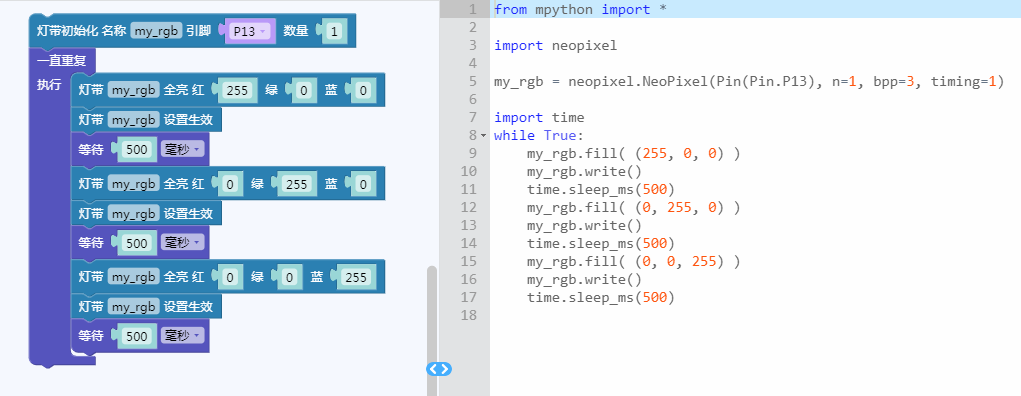Click code line 1 'from mpython import *'
This screenshot has height=396, width=1021.
tap(580, 10)
